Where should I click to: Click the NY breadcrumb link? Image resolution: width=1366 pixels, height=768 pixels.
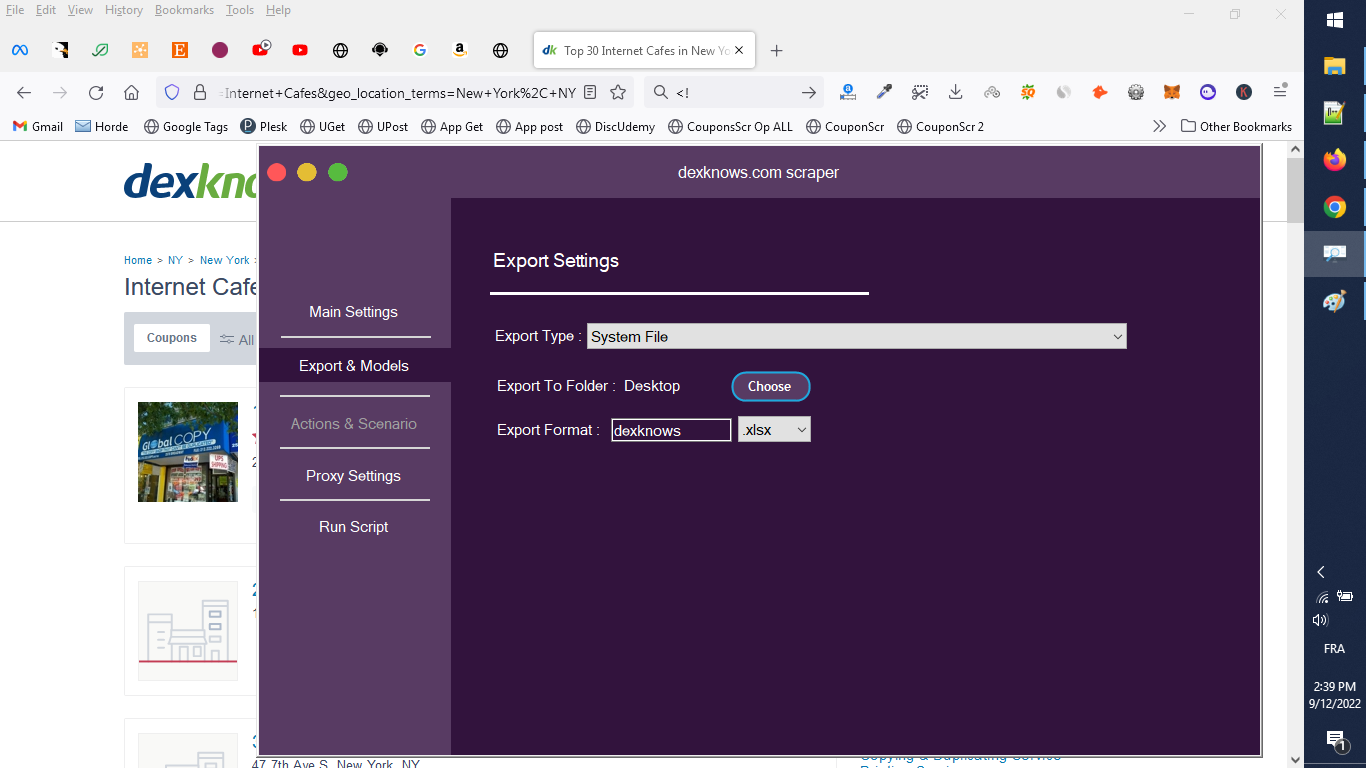pyautogui.click(x=175, y=260)
